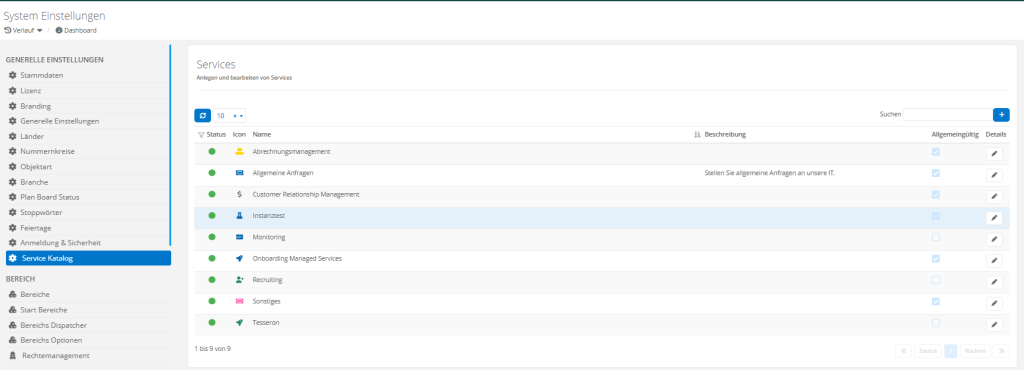The width and height of the screenshot is (1024, 370).
Task: Jump to last page with double-right arrow
Action: pos(1001,350)
